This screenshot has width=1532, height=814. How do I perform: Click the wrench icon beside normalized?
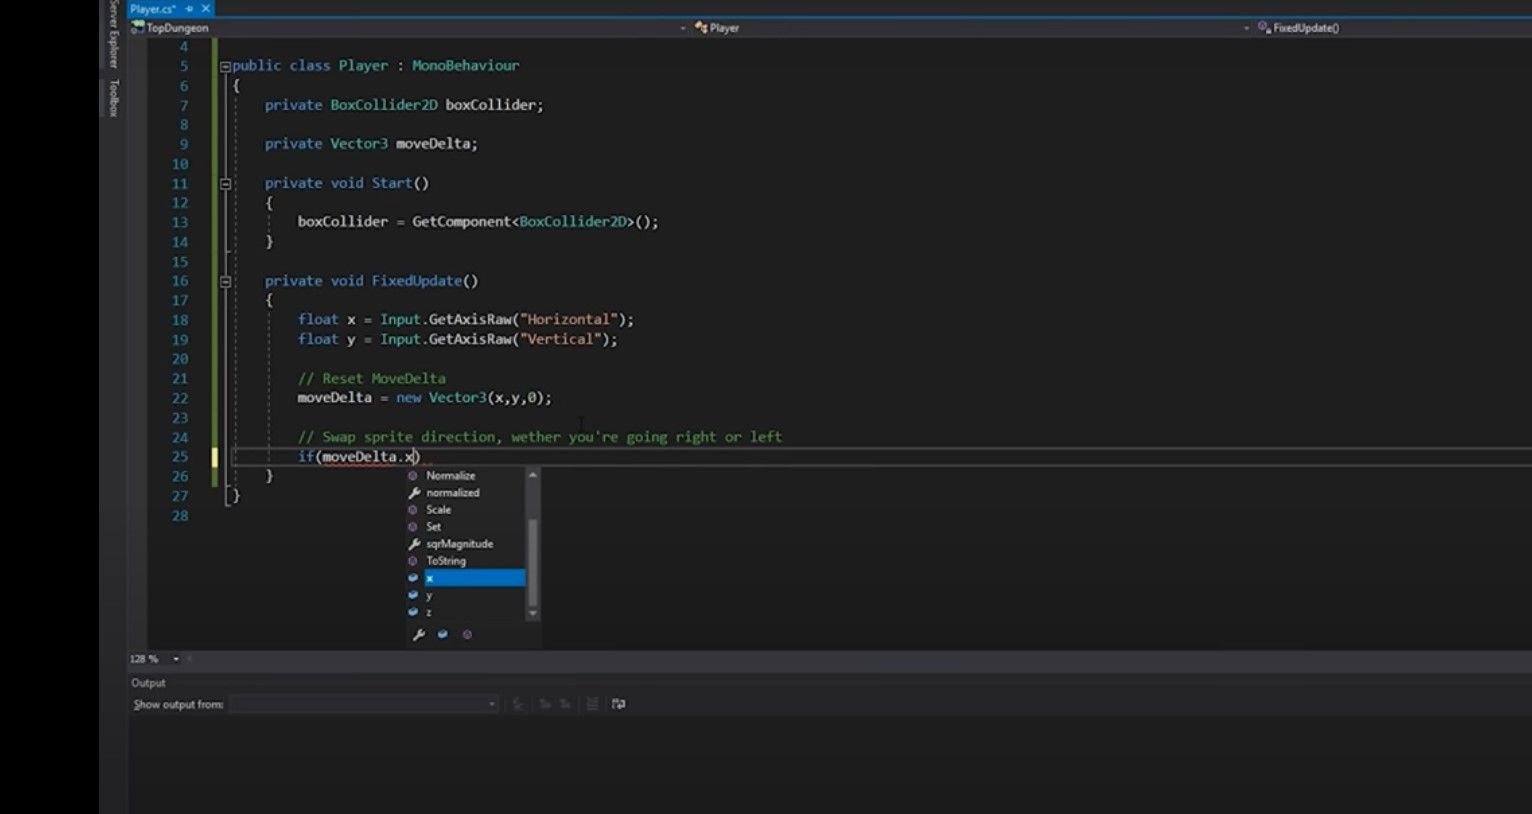tap(413, 493)
